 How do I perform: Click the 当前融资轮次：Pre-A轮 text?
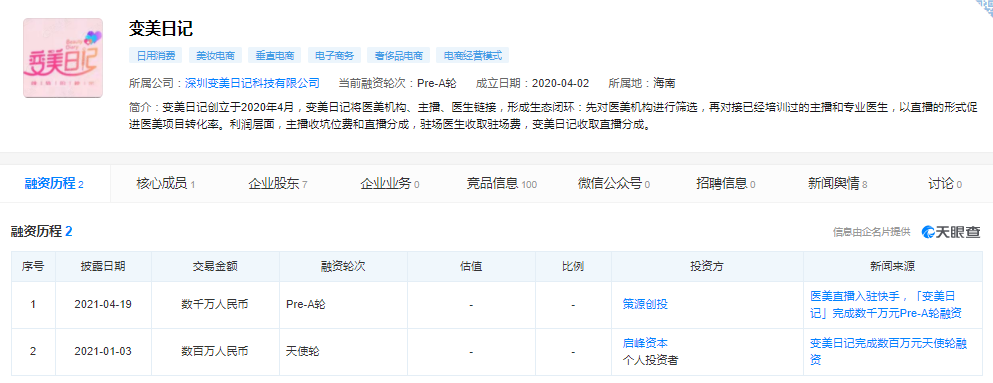point(397,83)
